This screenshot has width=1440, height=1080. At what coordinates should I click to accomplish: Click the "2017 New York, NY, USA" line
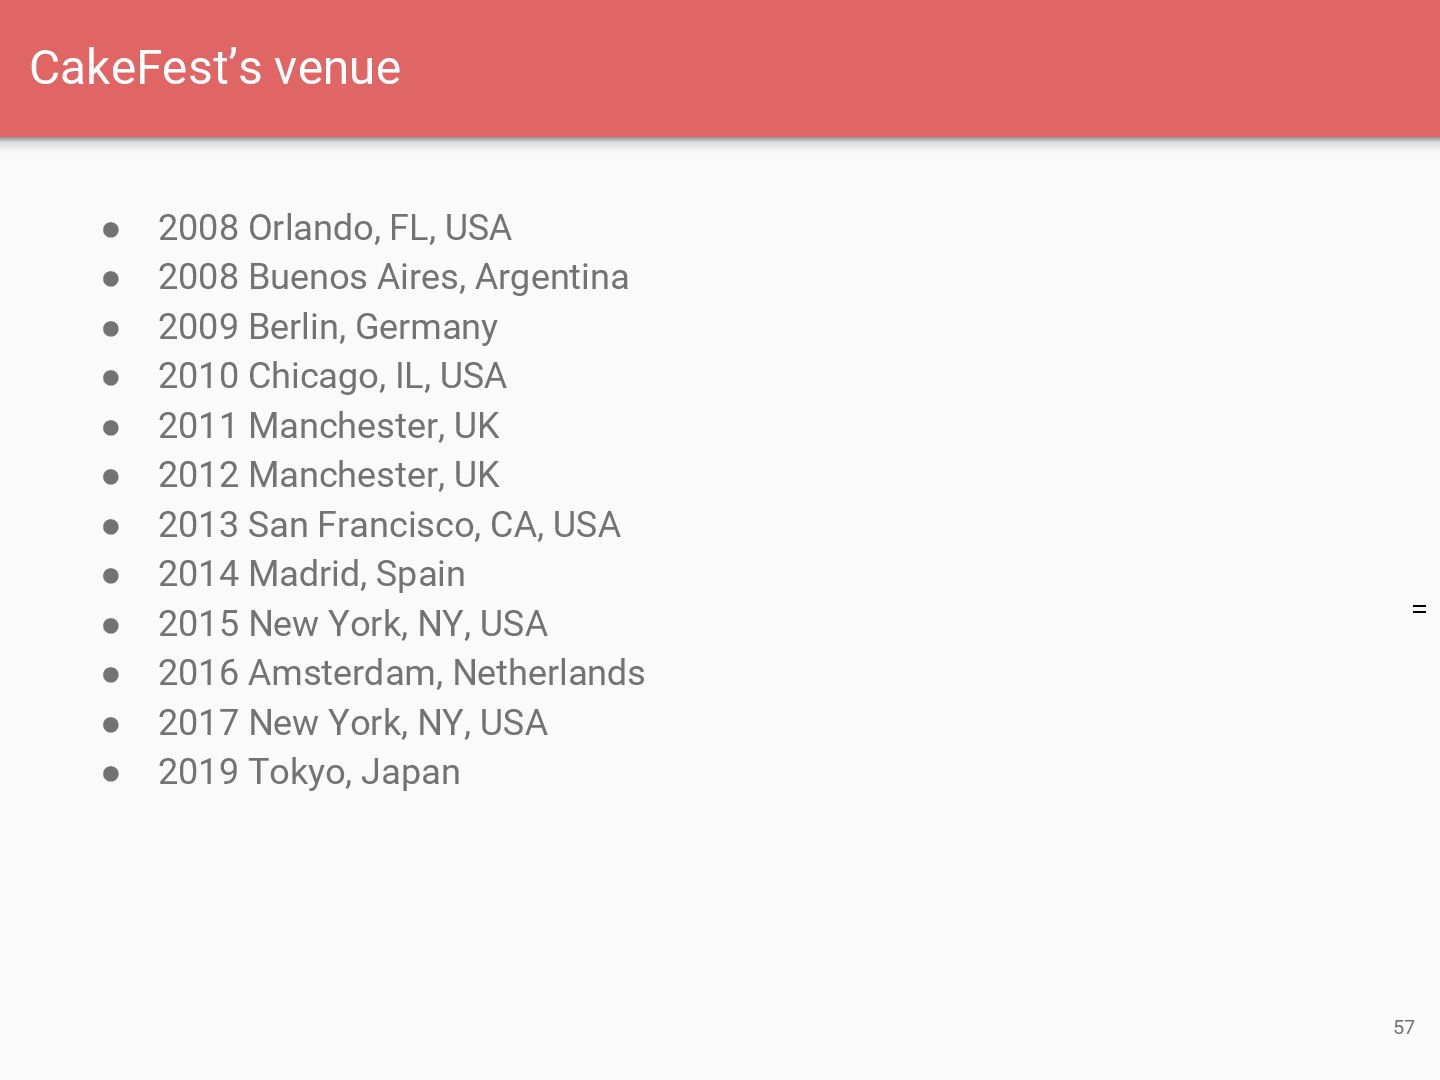352,723
